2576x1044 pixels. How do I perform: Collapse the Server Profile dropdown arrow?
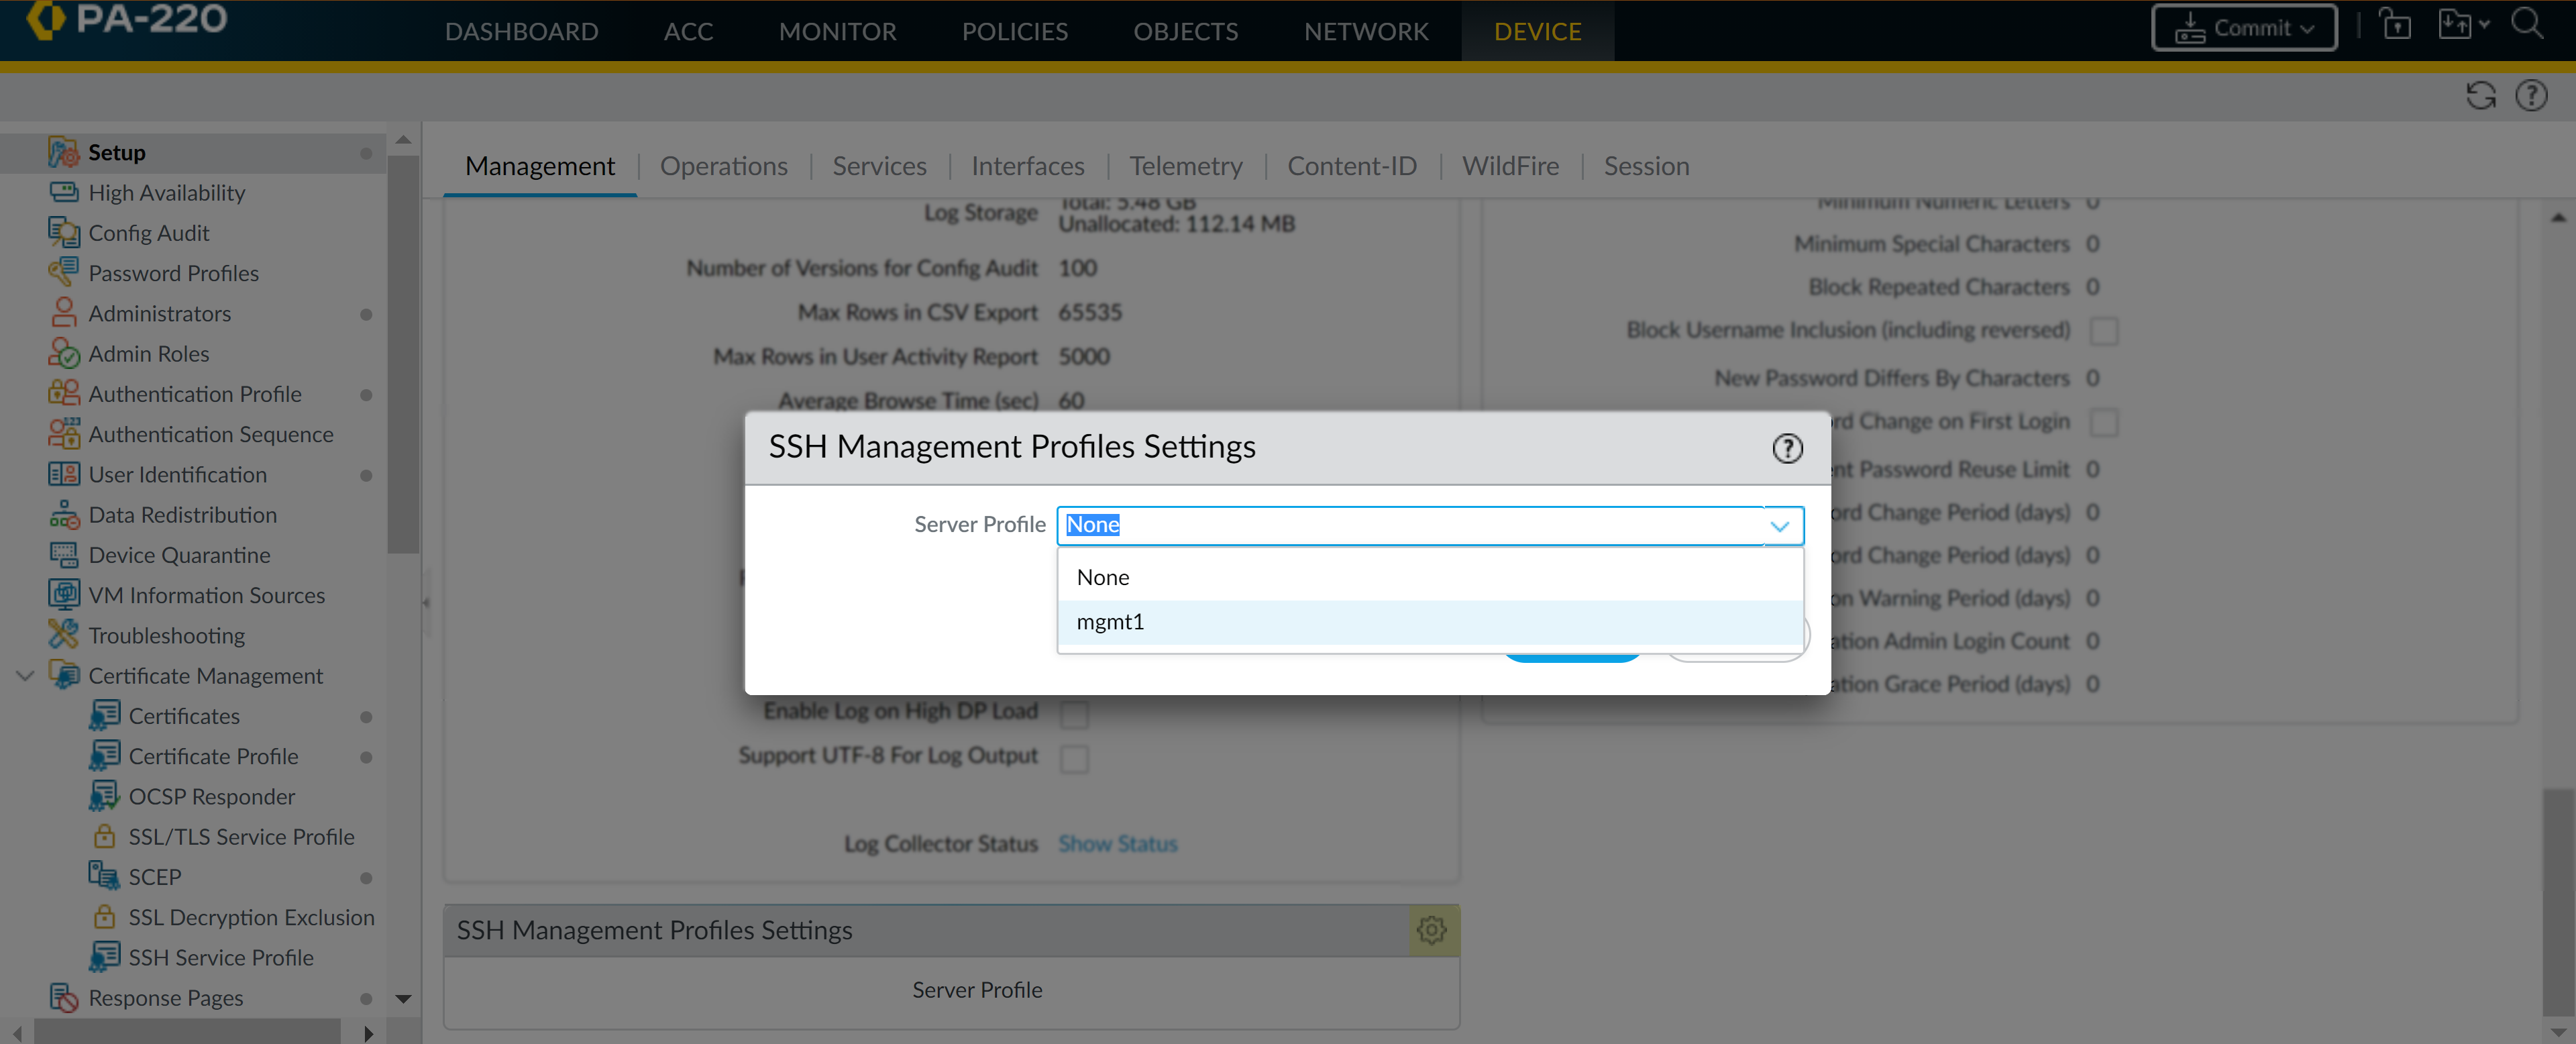click(1779, 526)
